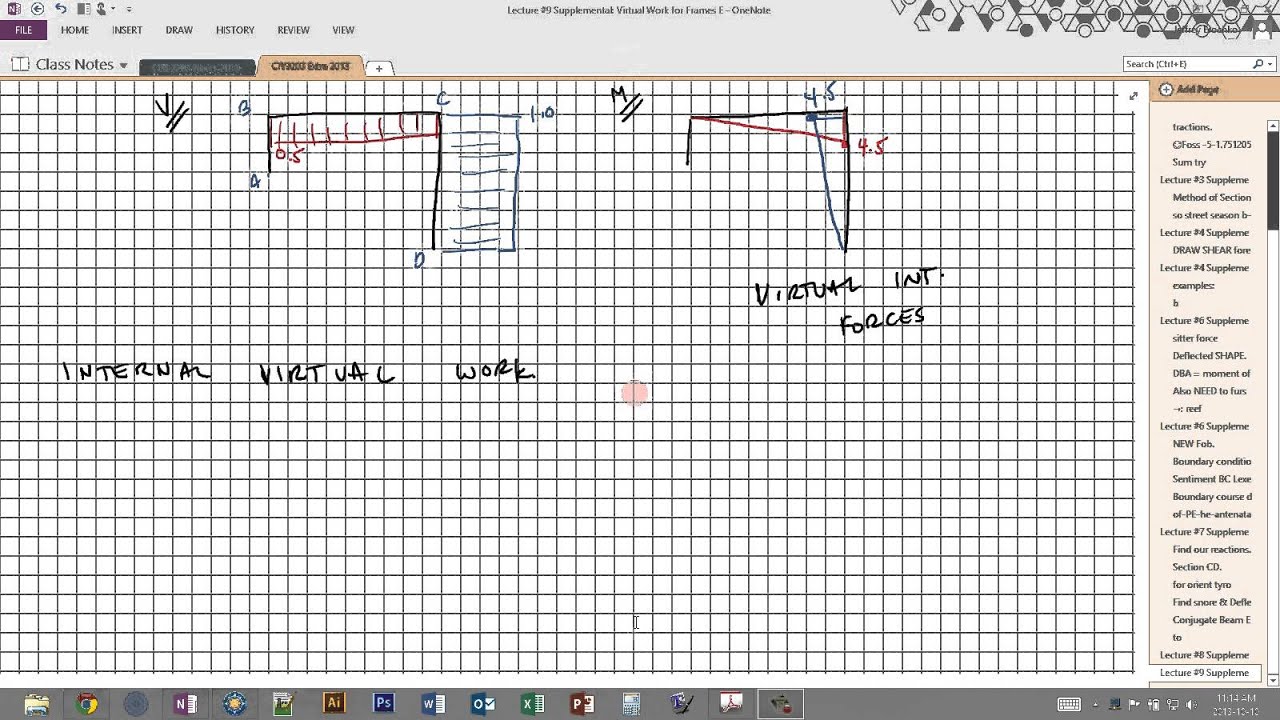The height and width of the screenshot is (720, 1280).
Task: Click the OneNote application icon in title bar
Action: (x=13, y=8)
